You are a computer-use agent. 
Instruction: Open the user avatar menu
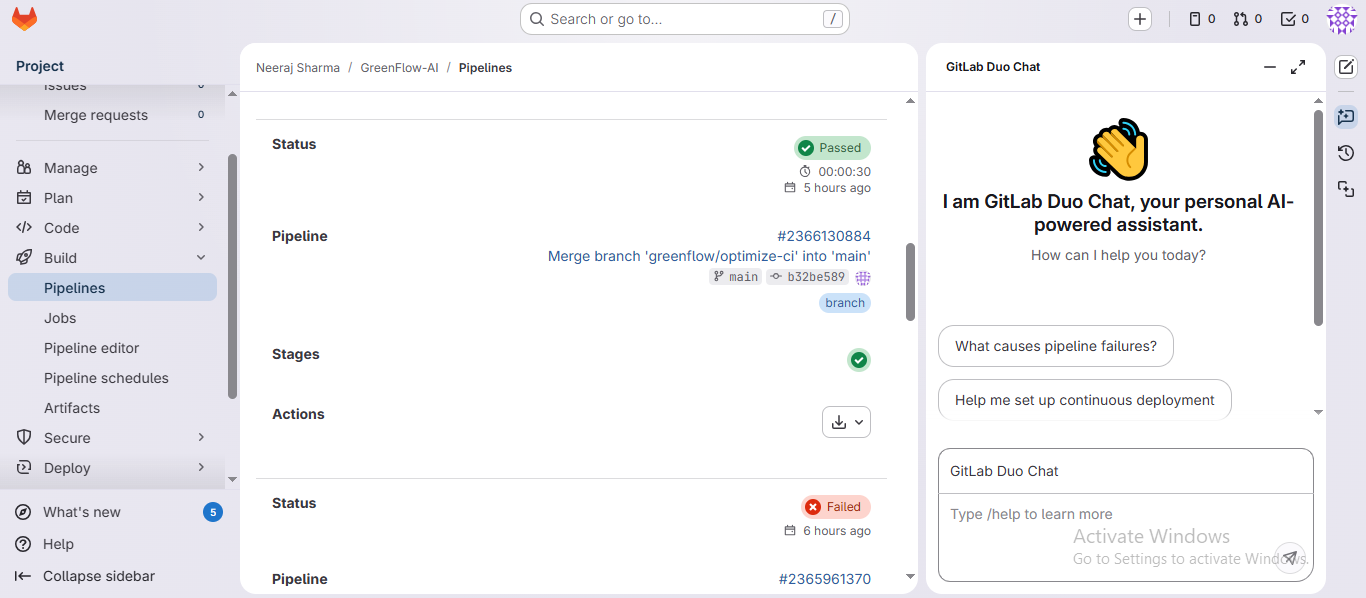coord(1341,19)
